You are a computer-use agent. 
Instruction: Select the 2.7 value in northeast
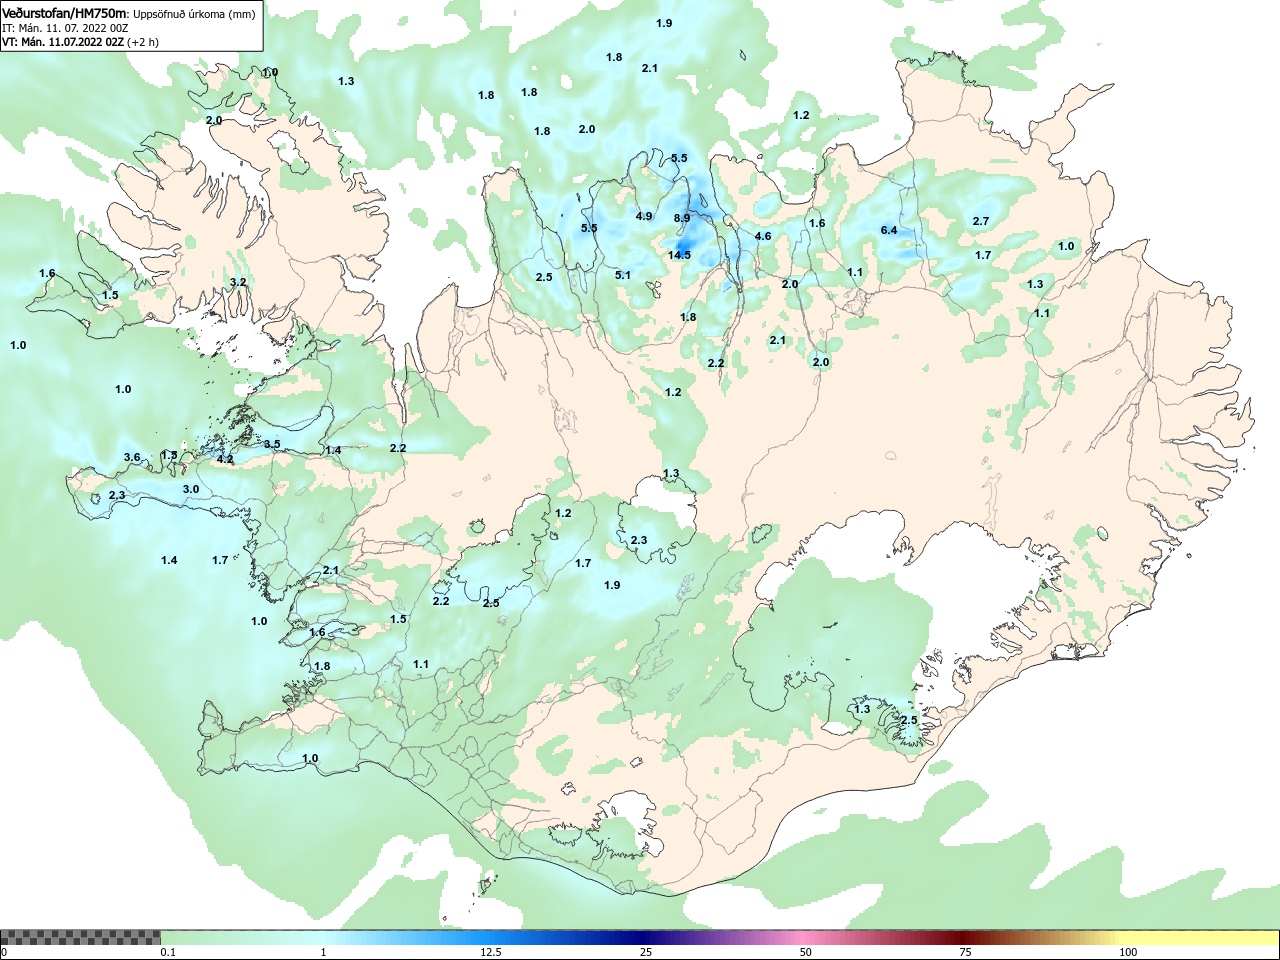(x=981, y=221)
